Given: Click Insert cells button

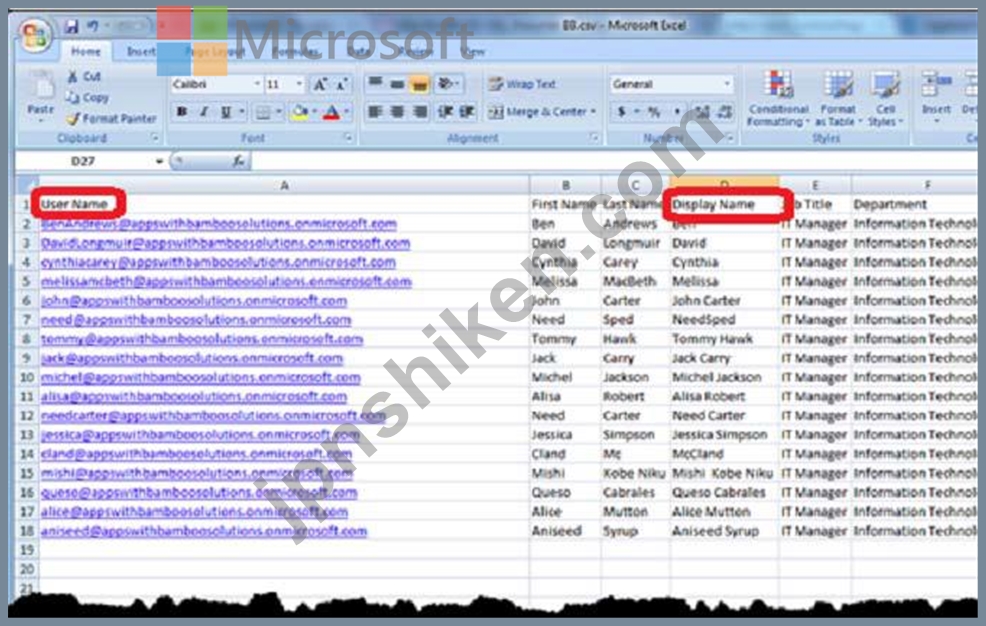Looking at the screenshot, I should (x=936, y=96).
